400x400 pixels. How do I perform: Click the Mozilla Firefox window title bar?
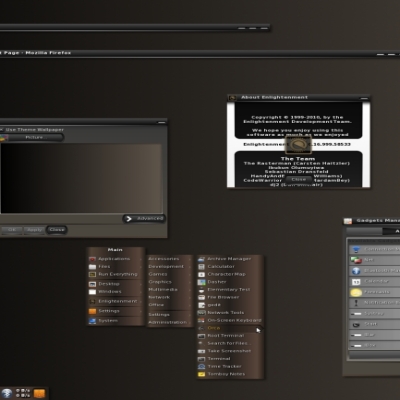tap(200, 53)
